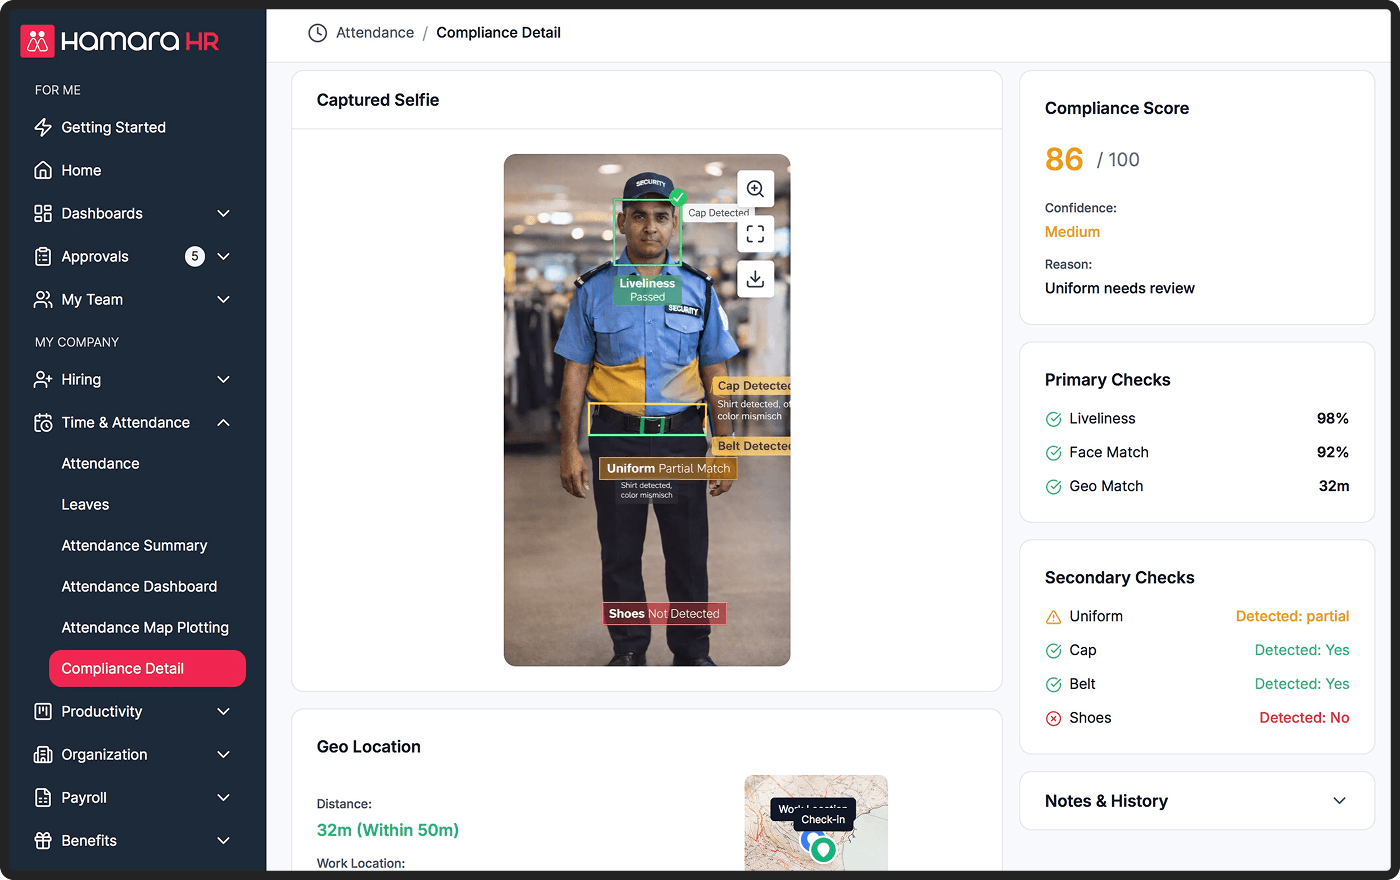Download the captured selfie image
1400x880 pixels.
click(x=755, y=279)
